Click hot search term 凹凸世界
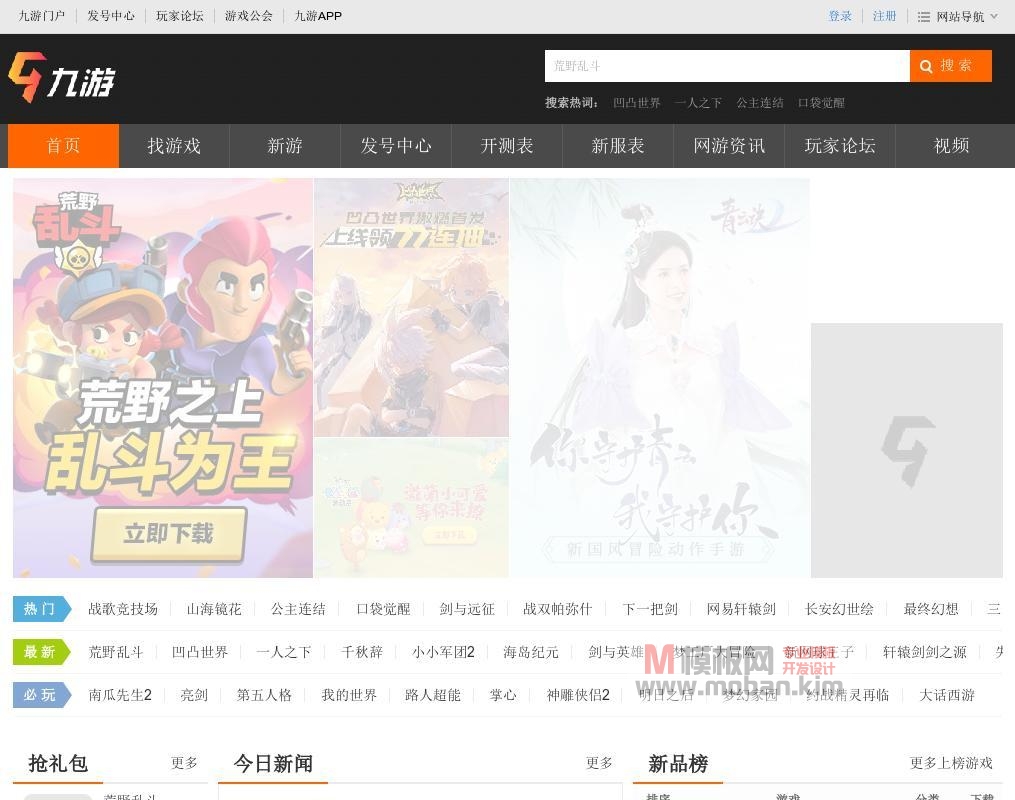Viewport: 1015px width, 800px height. click(x=636, y=103)
